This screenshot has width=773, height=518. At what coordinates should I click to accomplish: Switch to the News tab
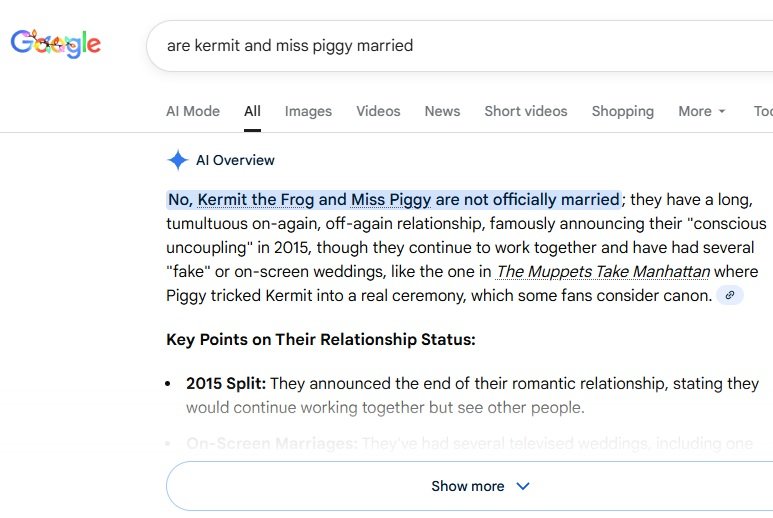click(442, 111)
